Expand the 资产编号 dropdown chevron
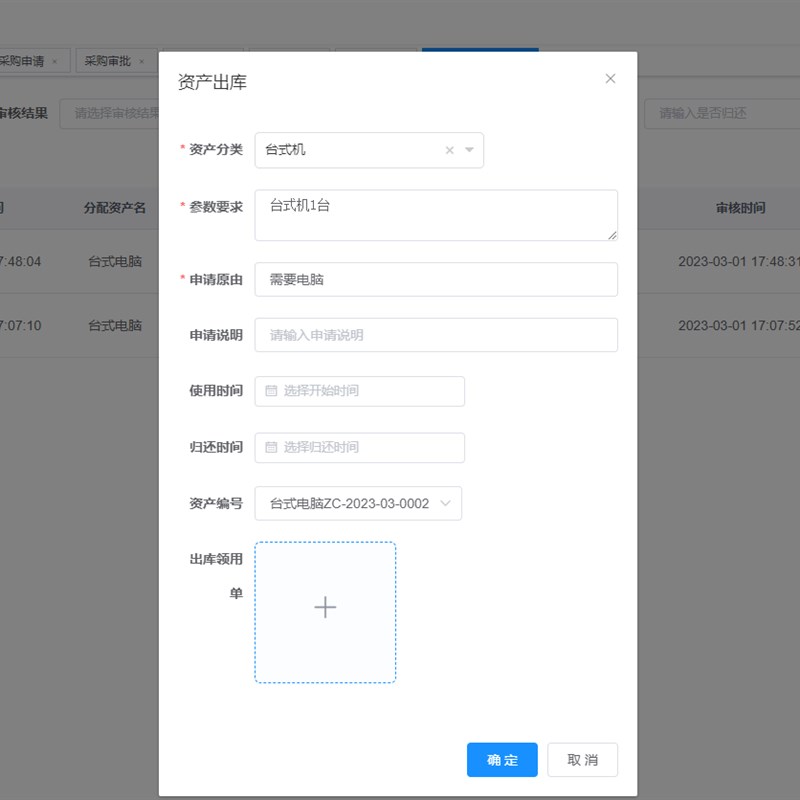 click(445, 504)
